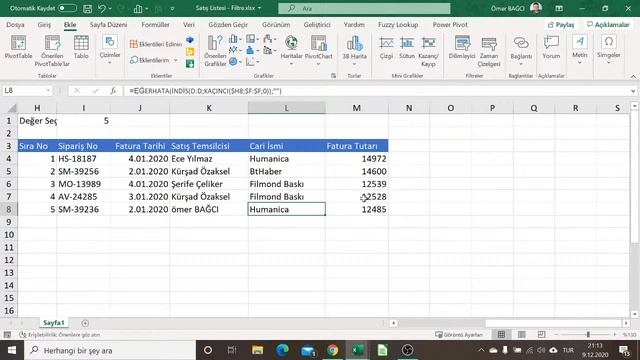640x360 pixels.
Task: Toggle Otomatik Kaydet switch
Action: click(67, 8)
